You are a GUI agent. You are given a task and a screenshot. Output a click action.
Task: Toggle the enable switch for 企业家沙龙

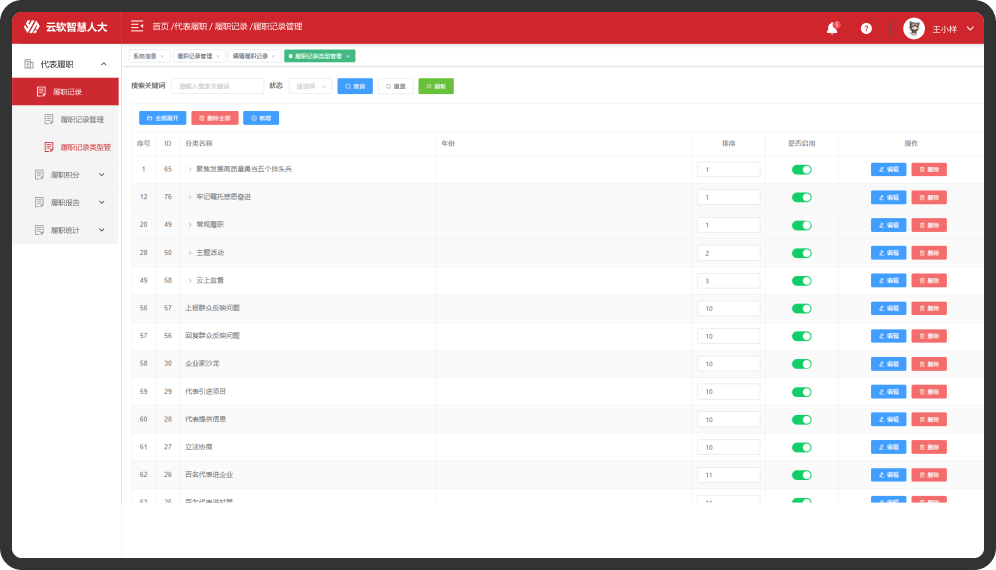[801, 364]
